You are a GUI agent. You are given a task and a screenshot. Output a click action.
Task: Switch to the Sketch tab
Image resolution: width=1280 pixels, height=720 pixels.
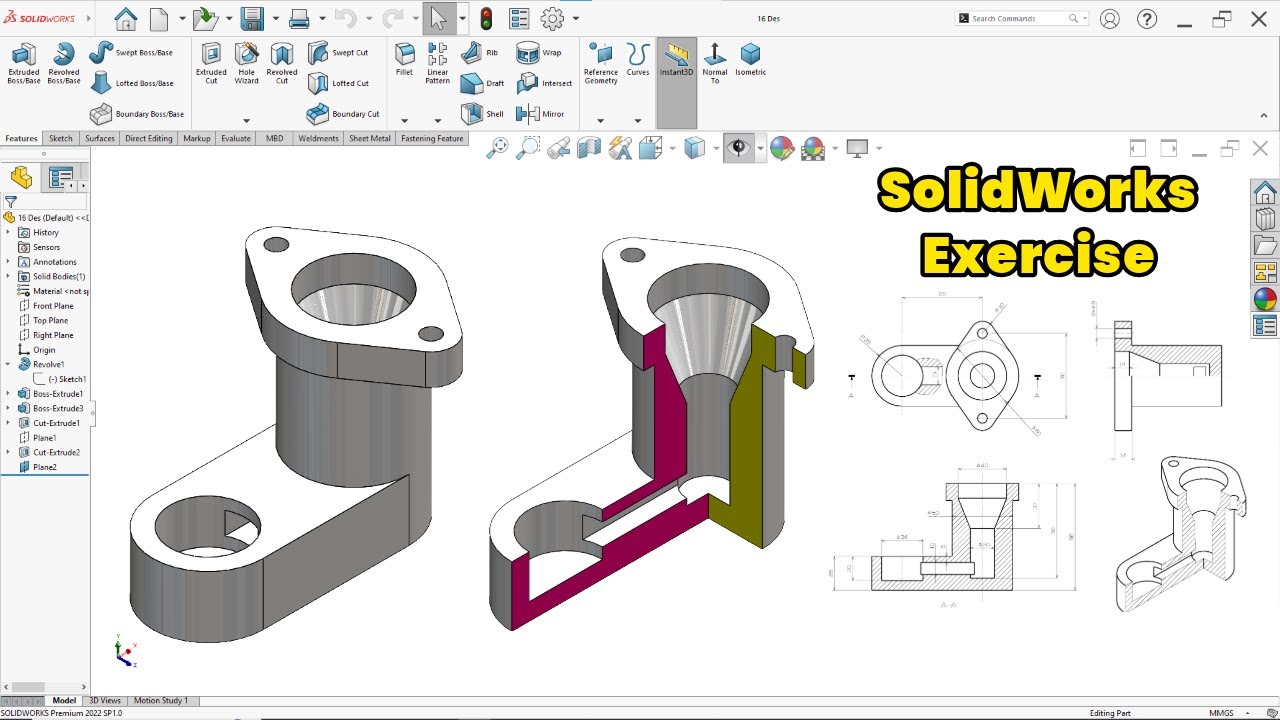(x=61, y=138)
